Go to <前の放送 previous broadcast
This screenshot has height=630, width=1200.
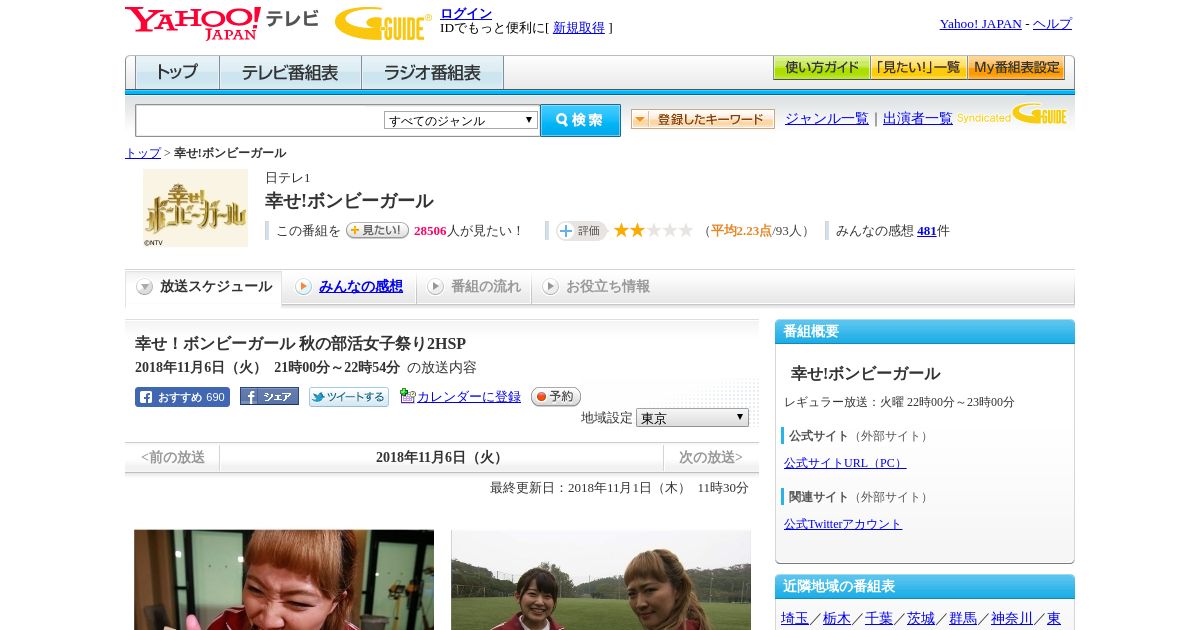tap(173, 457)
